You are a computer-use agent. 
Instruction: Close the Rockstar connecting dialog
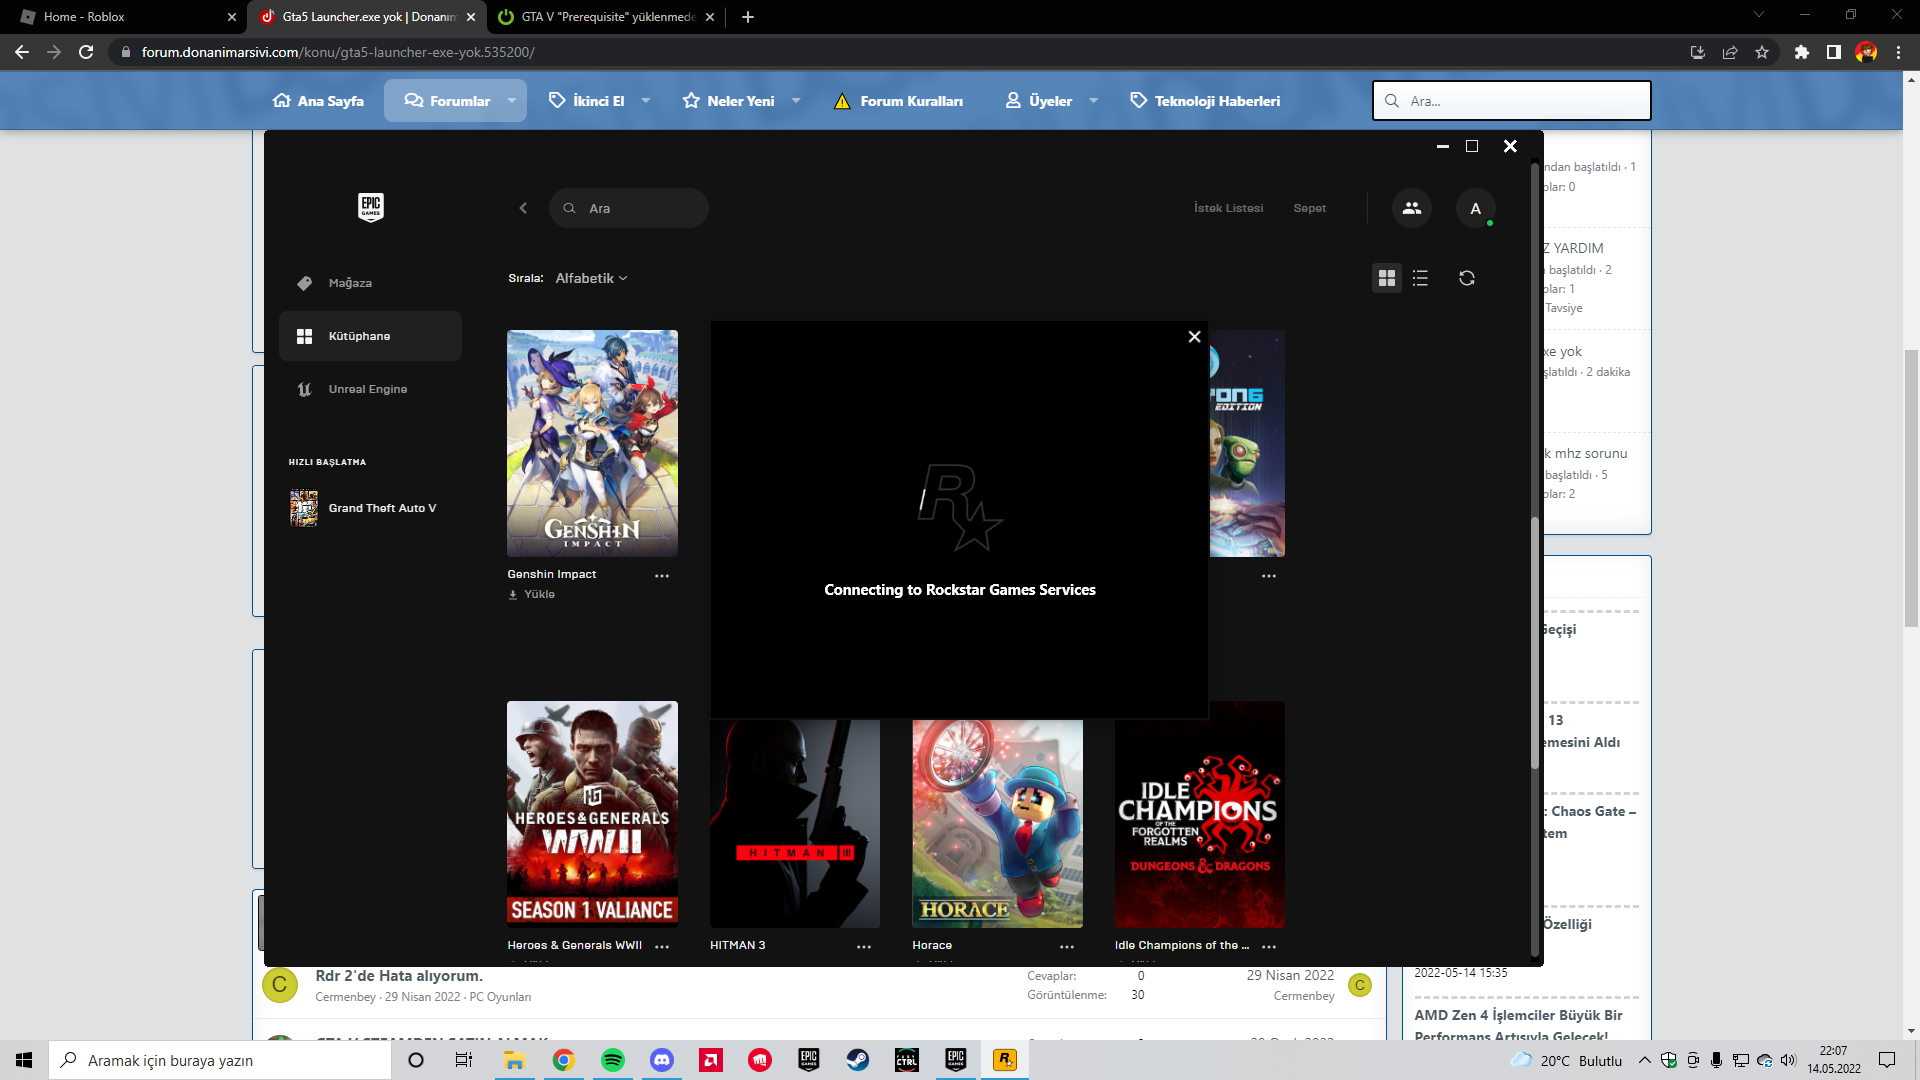1194,337
